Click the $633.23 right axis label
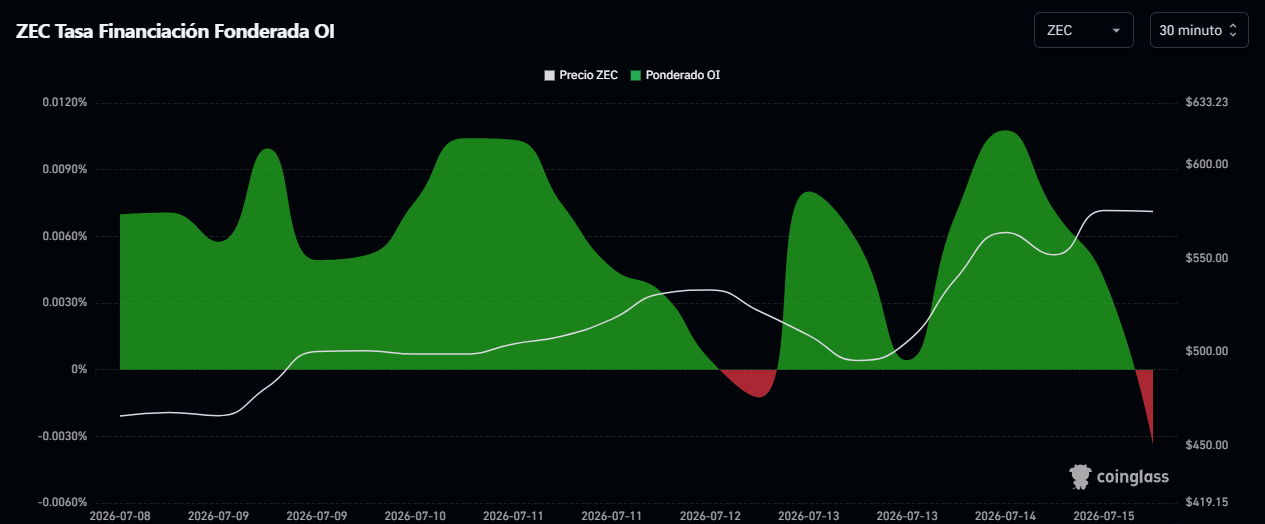1265x524 pixels. point(1206,102)
